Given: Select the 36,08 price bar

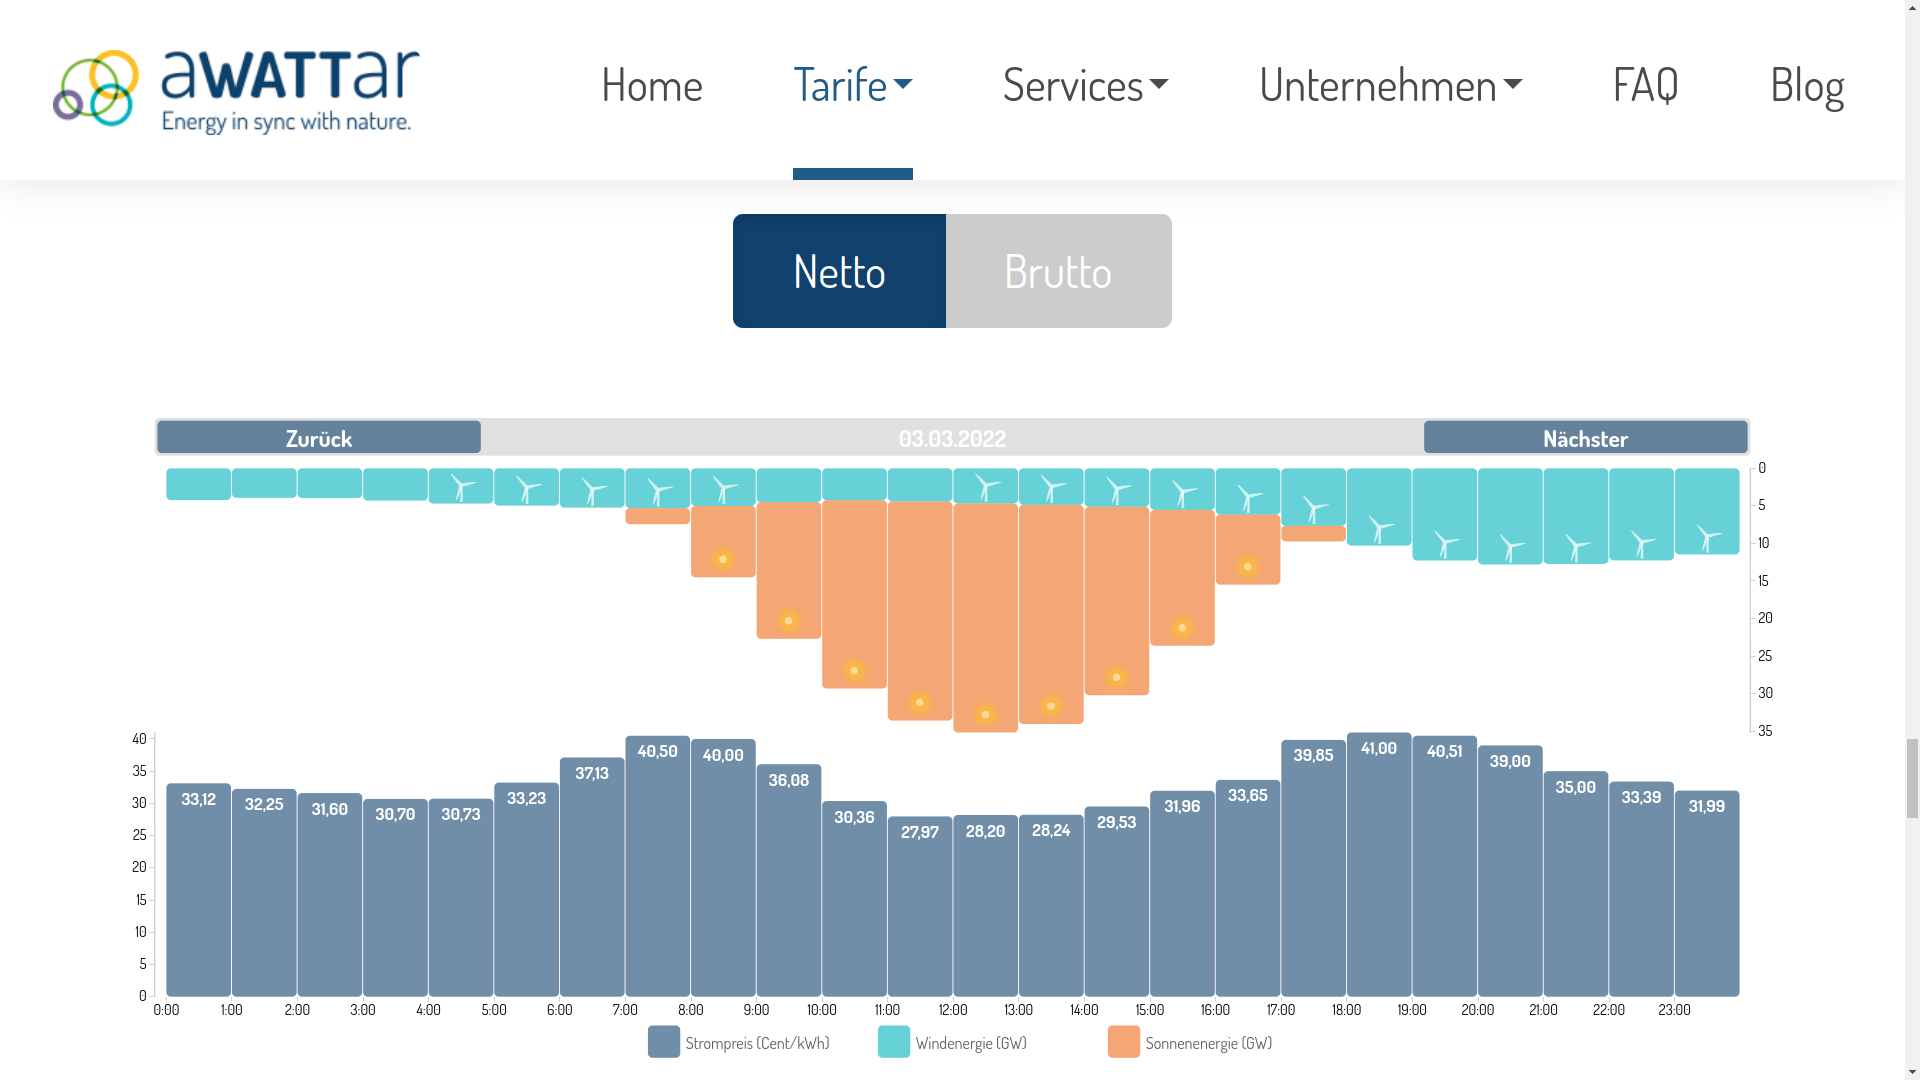Looking at the screenshot, I should [789, 881].
